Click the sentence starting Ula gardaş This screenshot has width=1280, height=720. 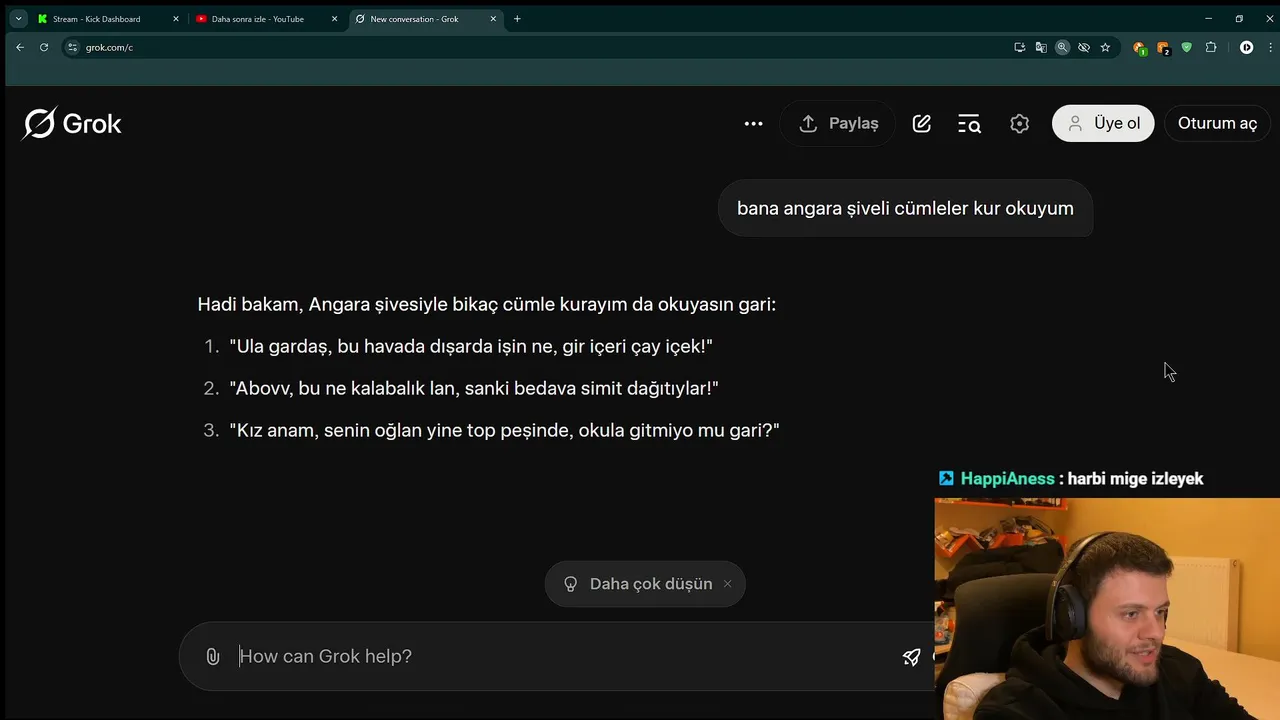(x=471, y=346)
